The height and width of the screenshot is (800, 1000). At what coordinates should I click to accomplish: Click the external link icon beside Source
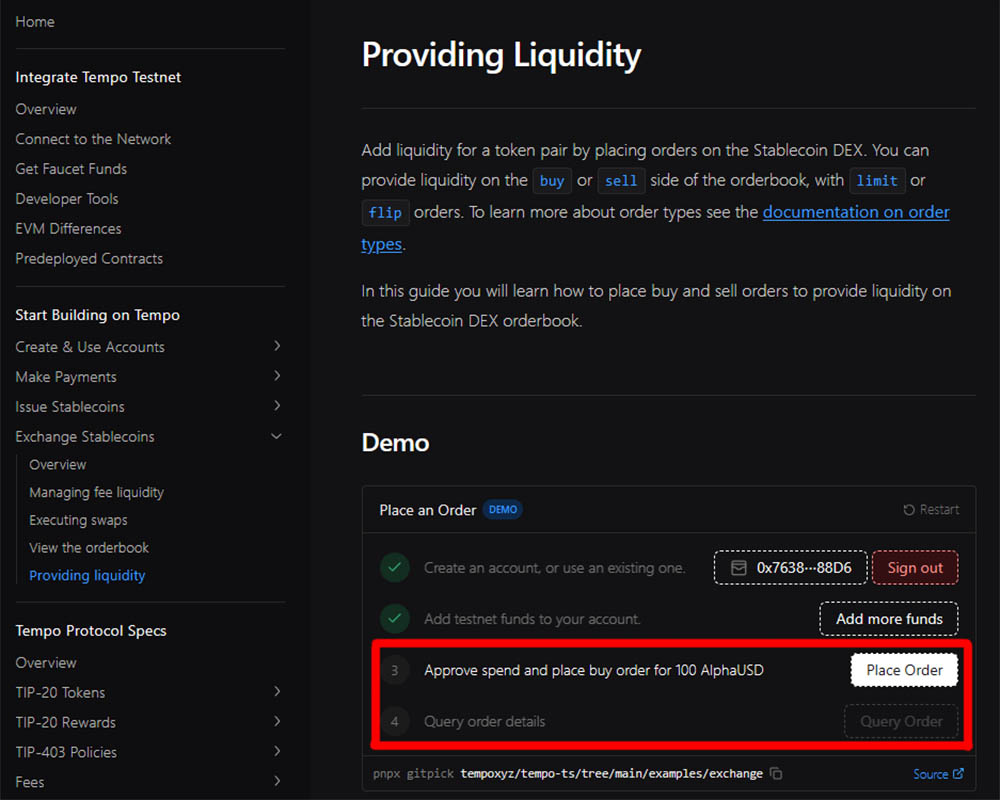[x=958, y=774]
